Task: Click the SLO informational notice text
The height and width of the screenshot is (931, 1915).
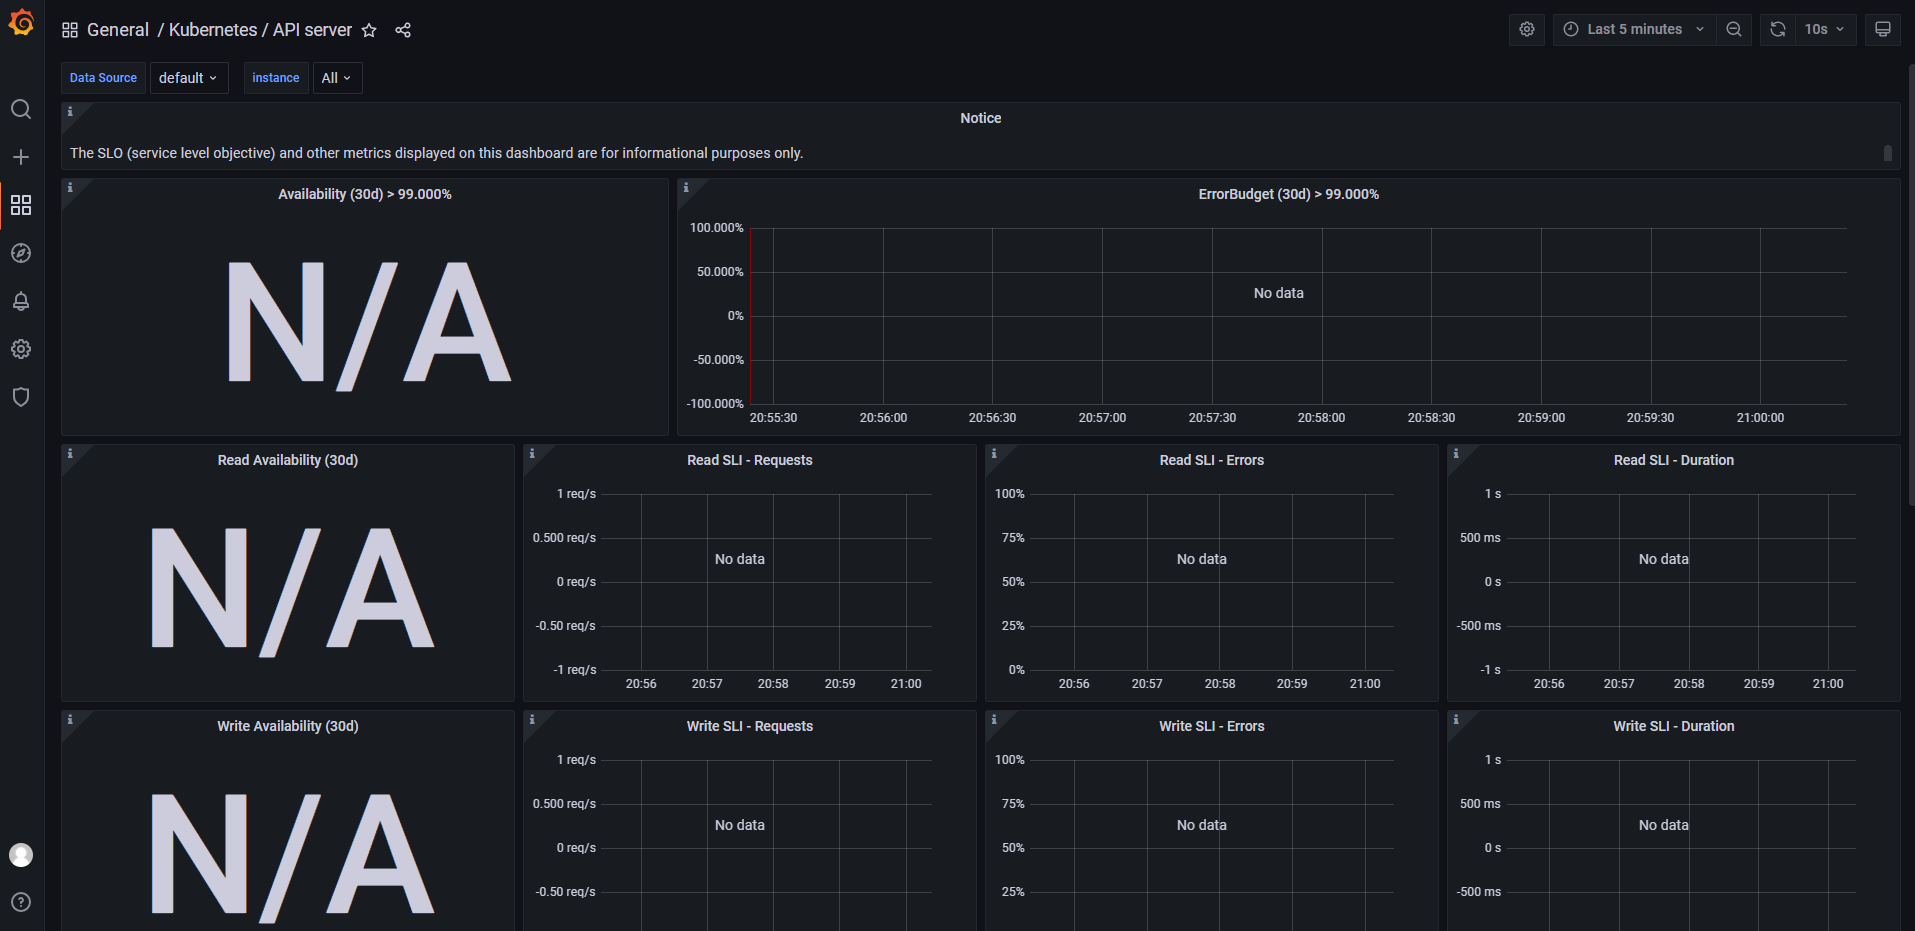Action: (437, 153)
